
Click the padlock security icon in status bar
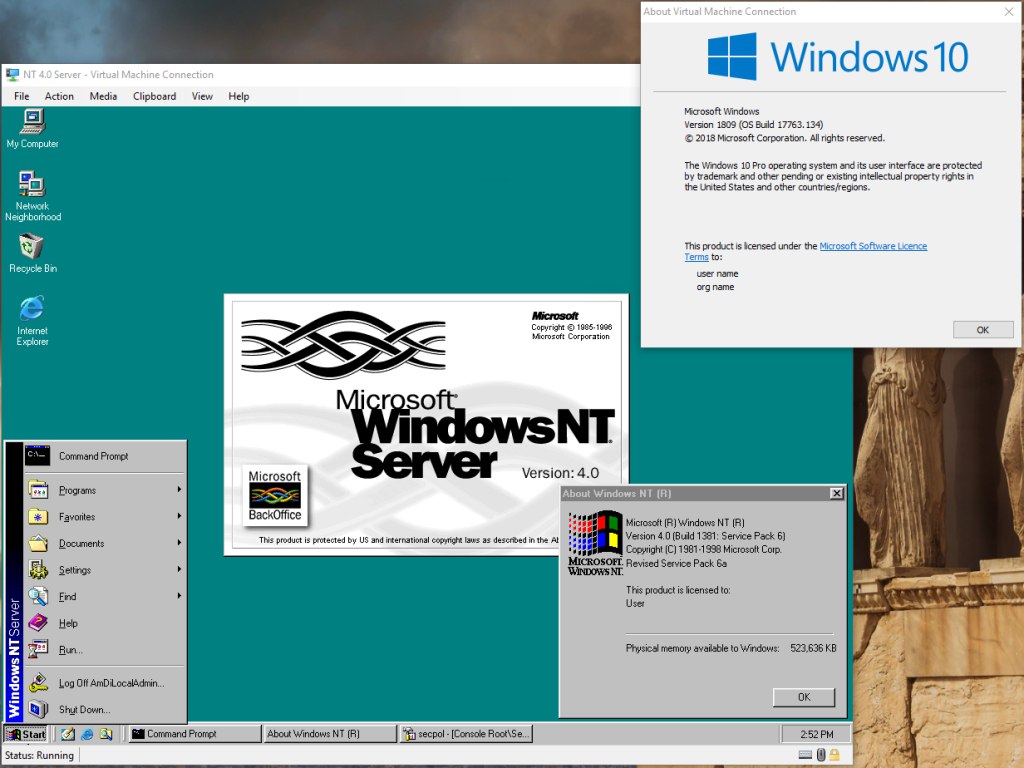[x=835, y=755]
